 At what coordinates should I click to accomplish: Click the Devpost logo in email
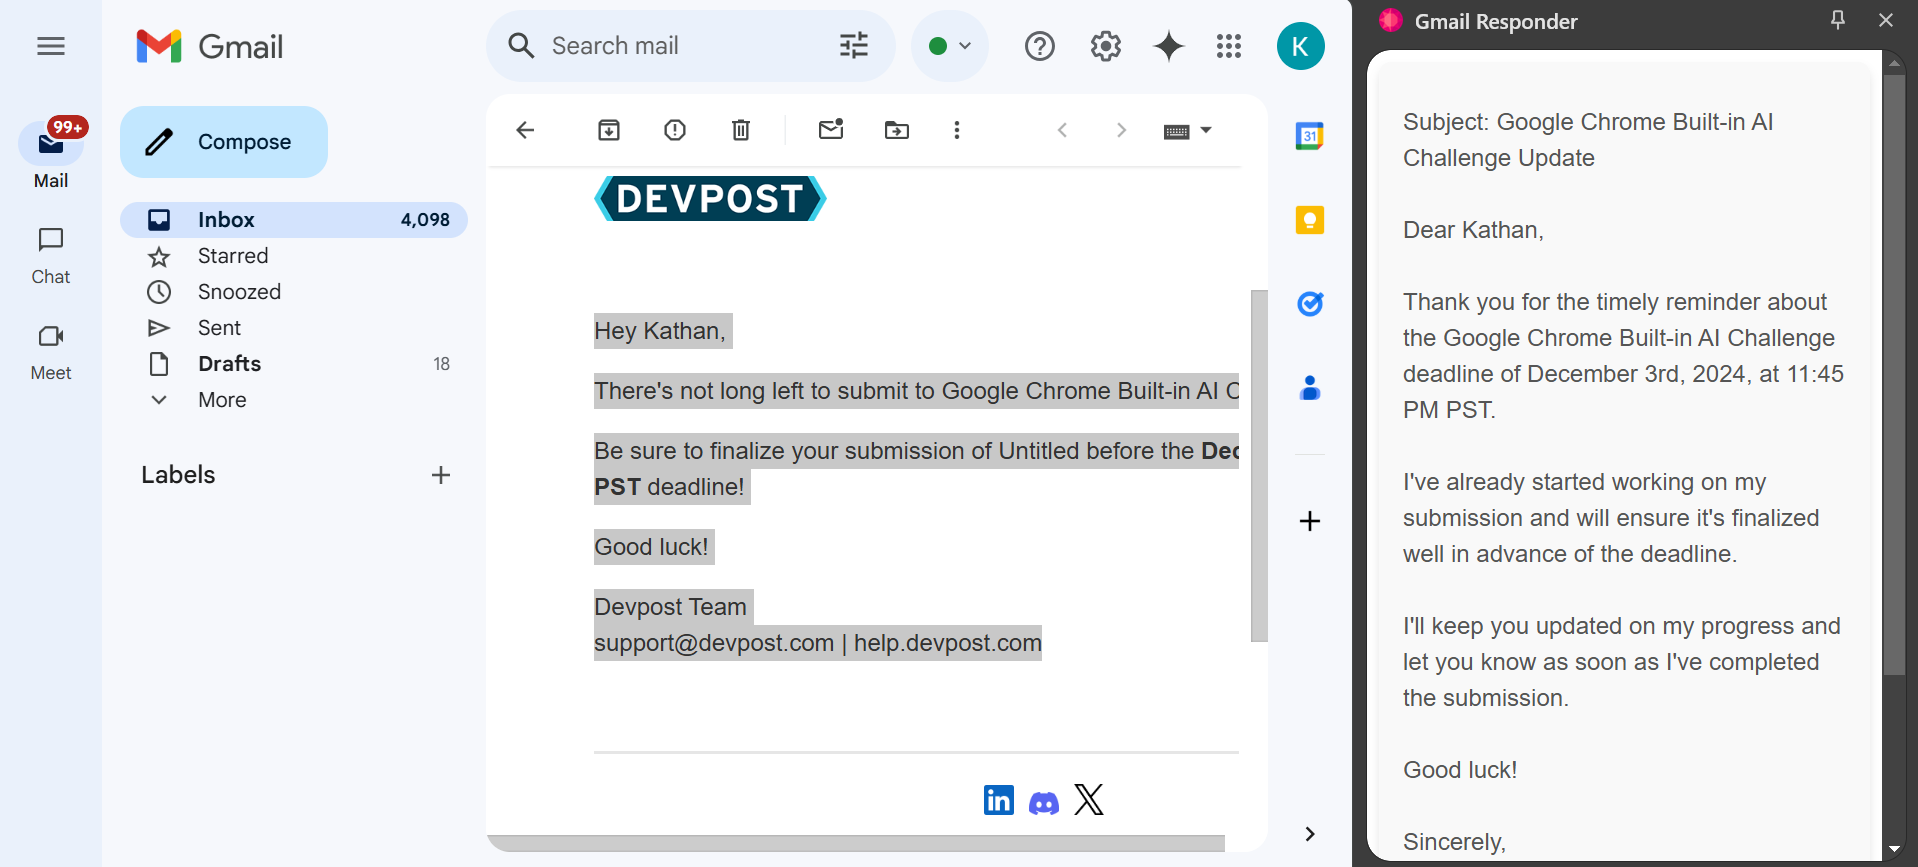tap(710, 198)
